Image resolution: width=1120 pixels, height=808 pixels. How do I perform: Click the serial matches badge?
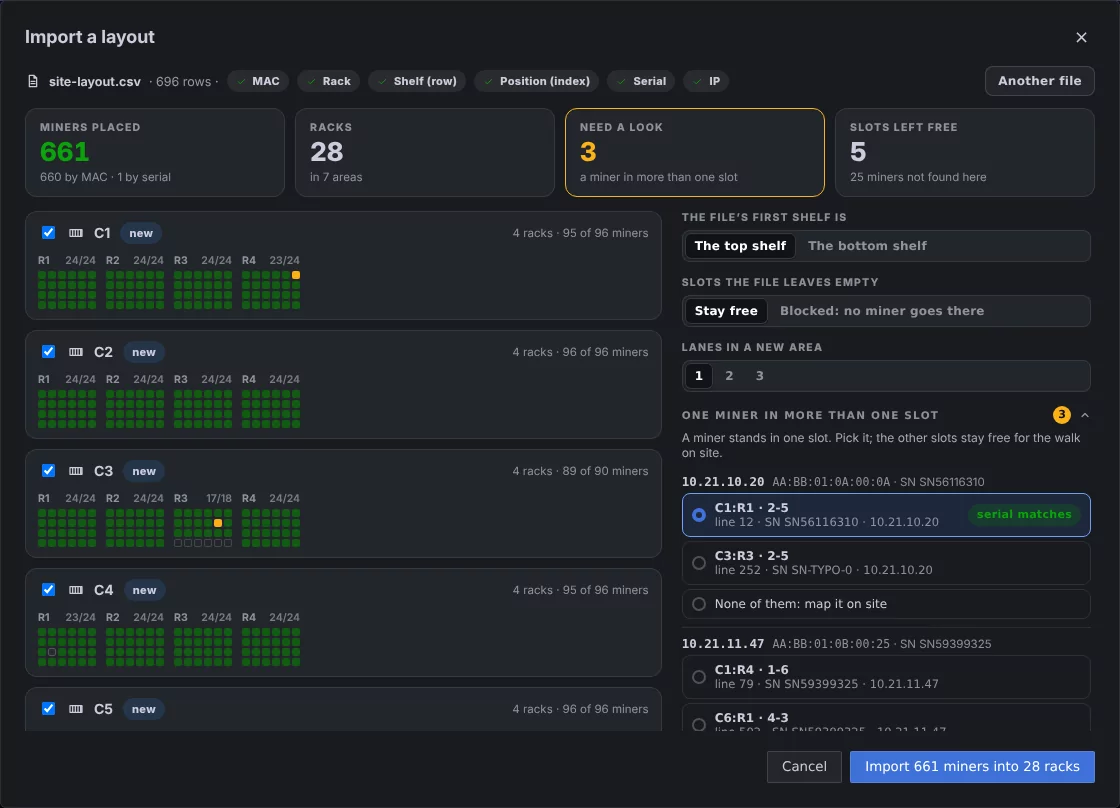coord(1024,514)
